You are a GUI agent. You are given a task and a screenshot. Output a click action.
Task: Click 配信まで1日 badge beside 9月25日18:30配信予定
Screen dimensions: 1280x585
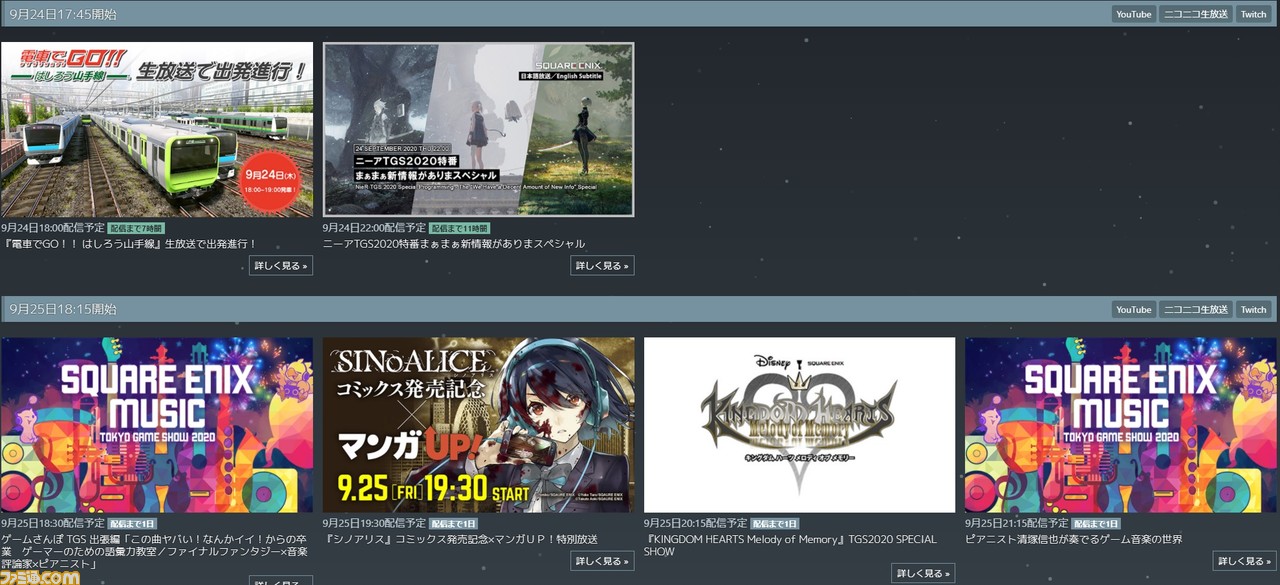[x=132, y=523]
